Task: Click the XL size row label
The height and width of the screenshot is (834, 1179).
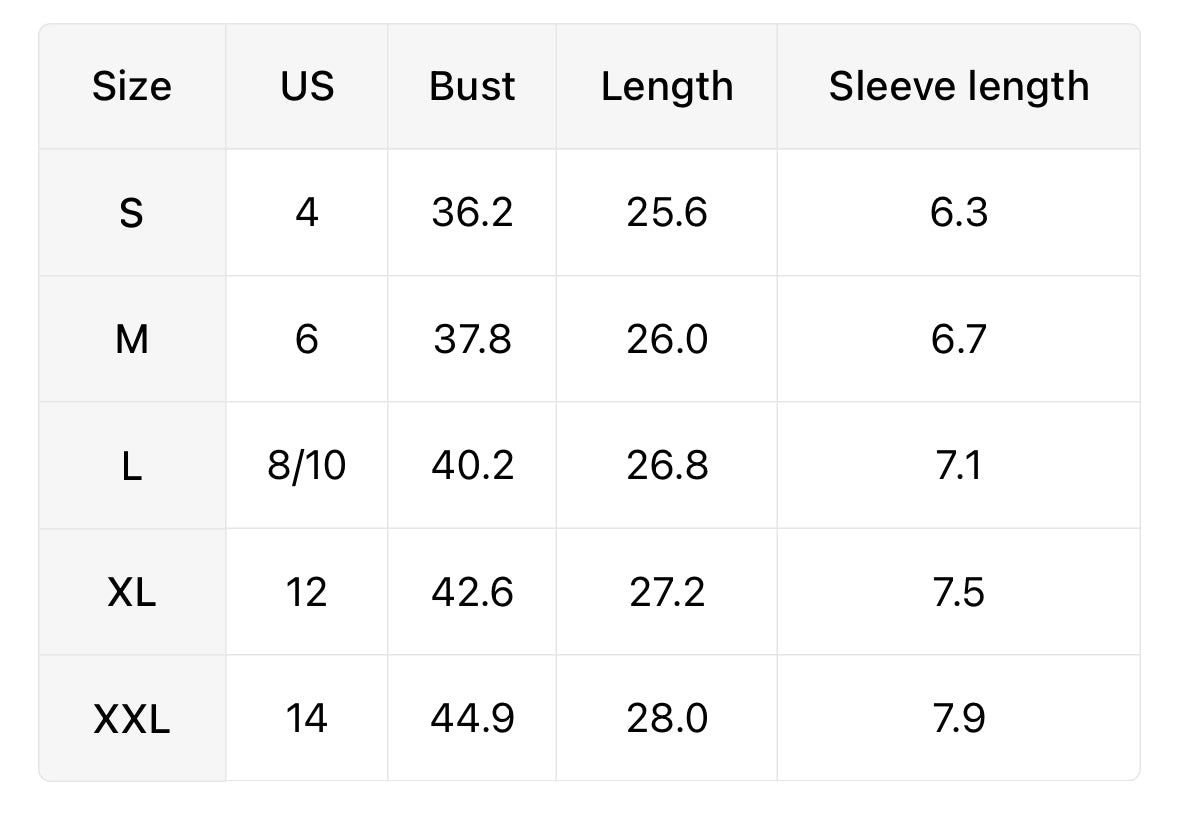Action: (x=132, y=593)
